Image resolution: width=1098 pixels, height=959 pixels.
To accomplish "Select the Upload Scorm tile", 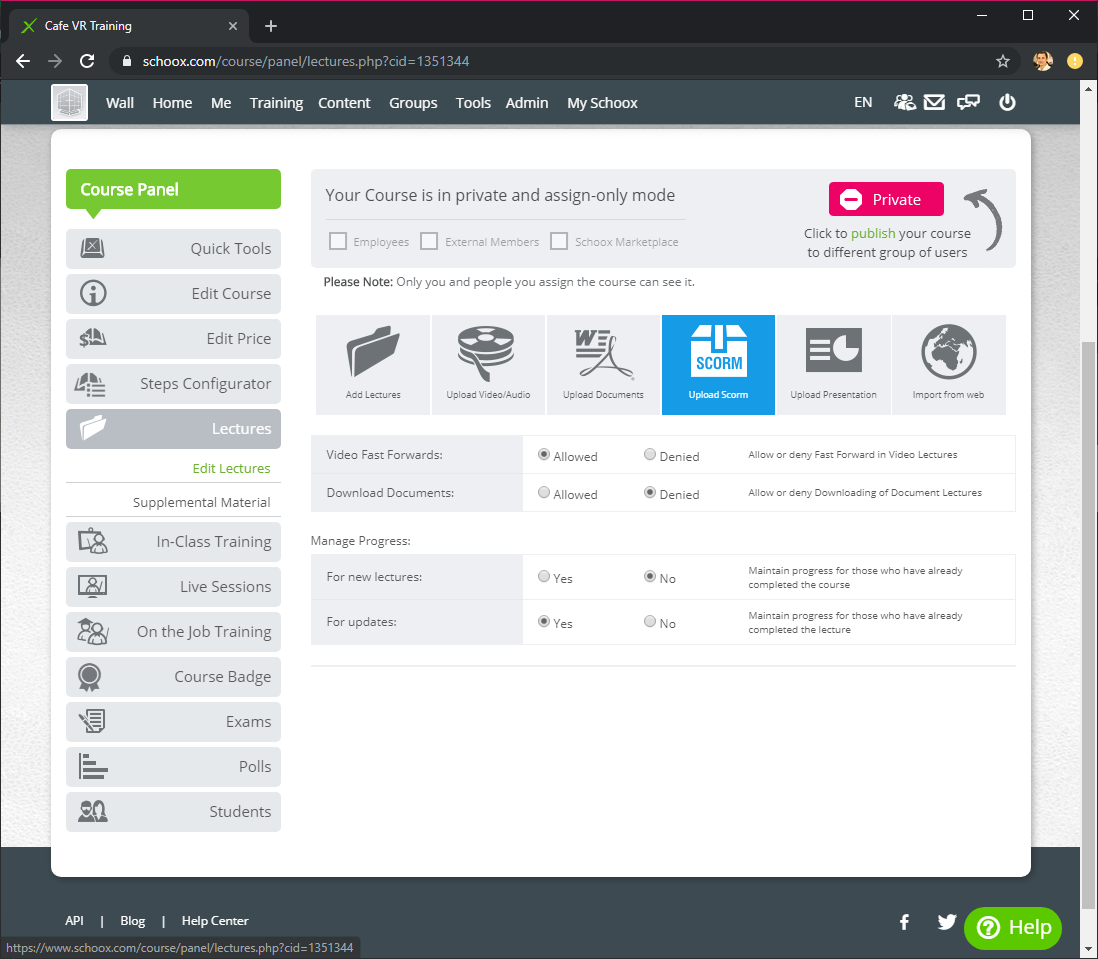I will pos(718,365).
